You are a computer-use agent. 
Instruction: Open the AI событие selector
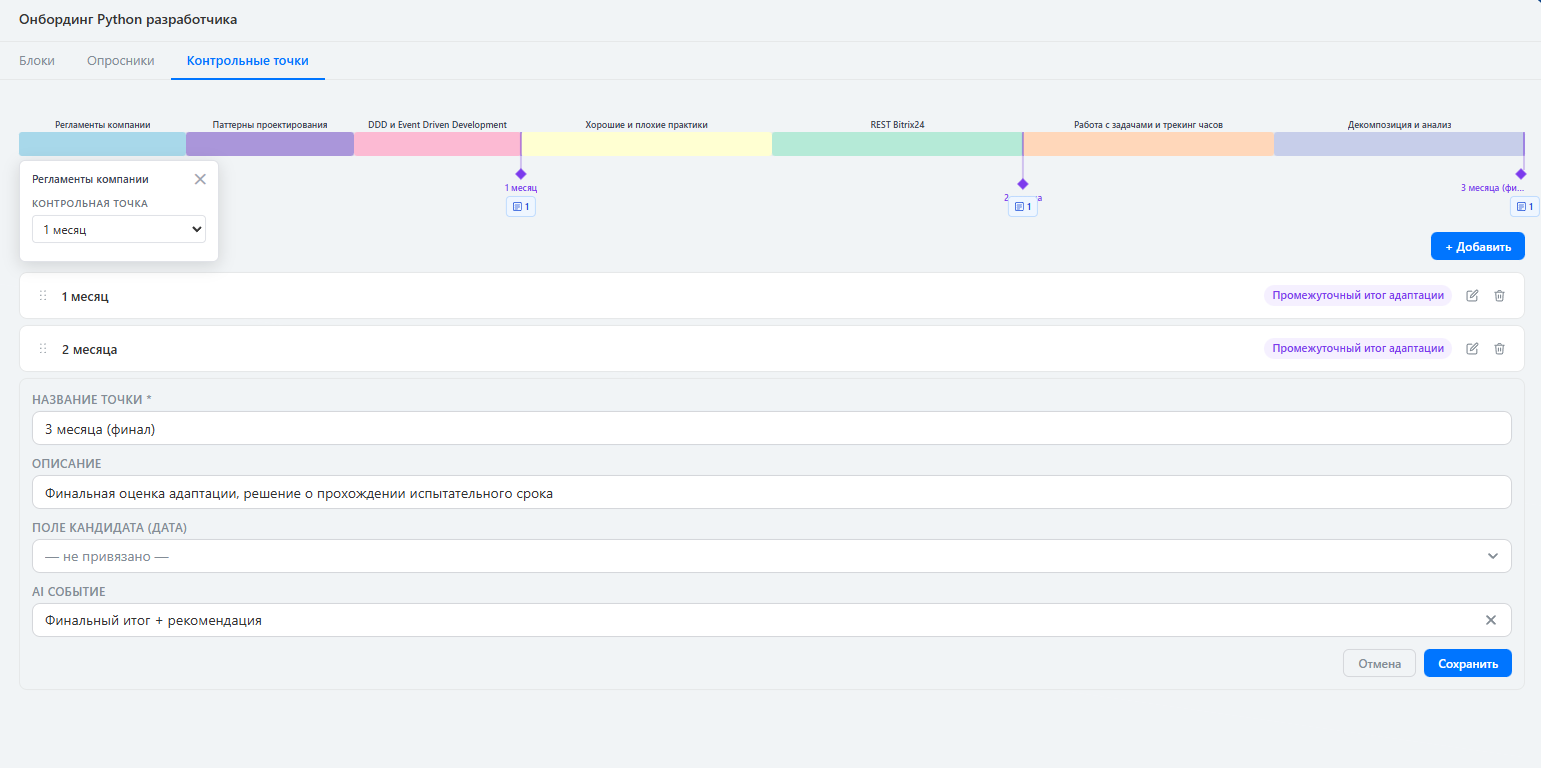click(x=750, y=620)
